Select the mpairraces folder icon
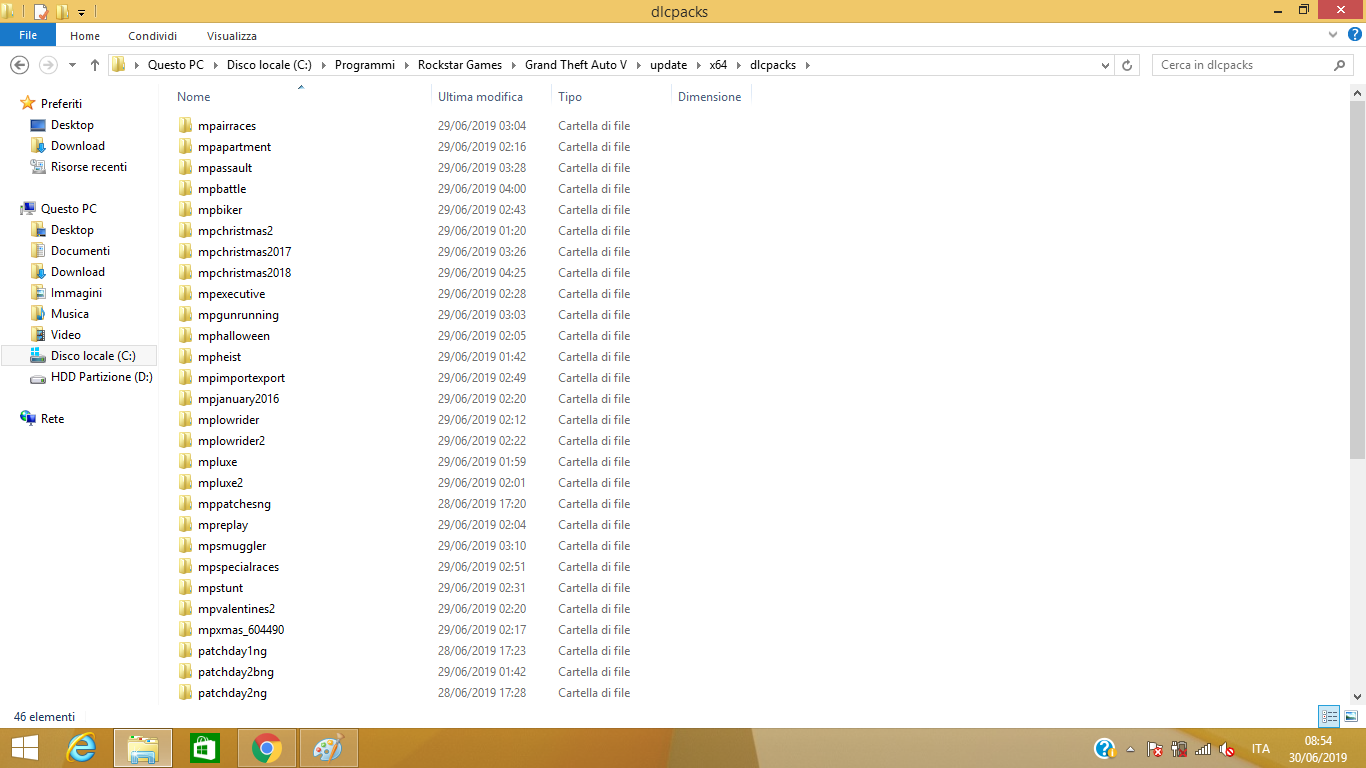 tap(185, 126)
